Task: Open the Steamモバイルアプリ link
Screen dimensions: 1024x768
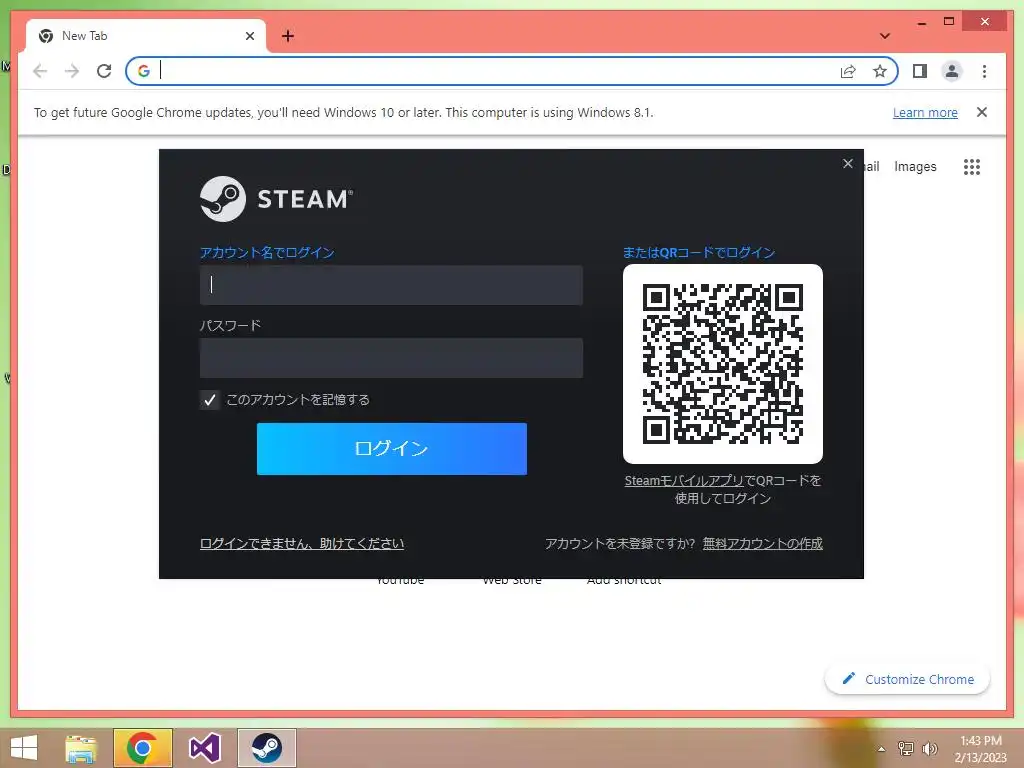Action: (x=684, y=481)
